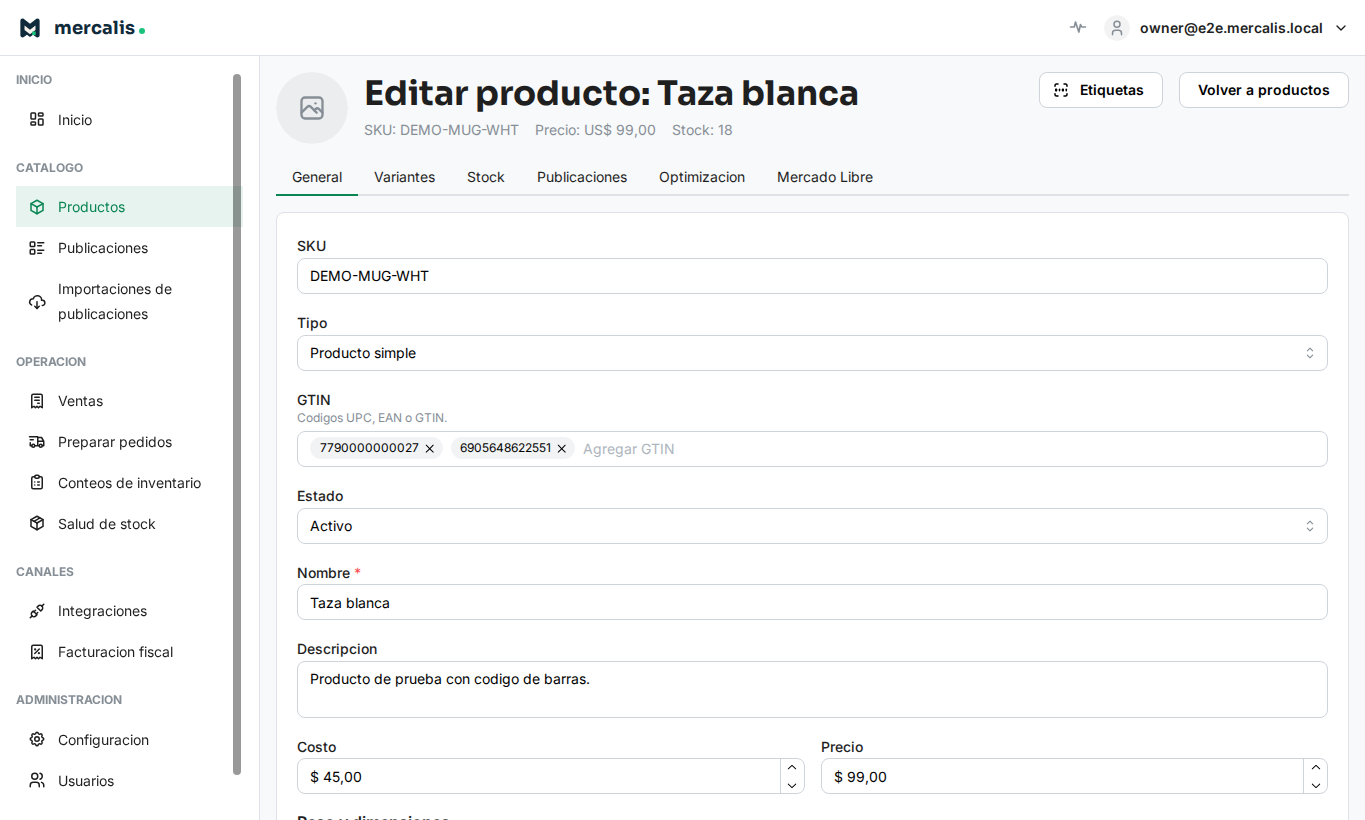The image size is (1365, 820).
Task: Click the product image placeholder thumbnail
Action: tap(312, 108)
